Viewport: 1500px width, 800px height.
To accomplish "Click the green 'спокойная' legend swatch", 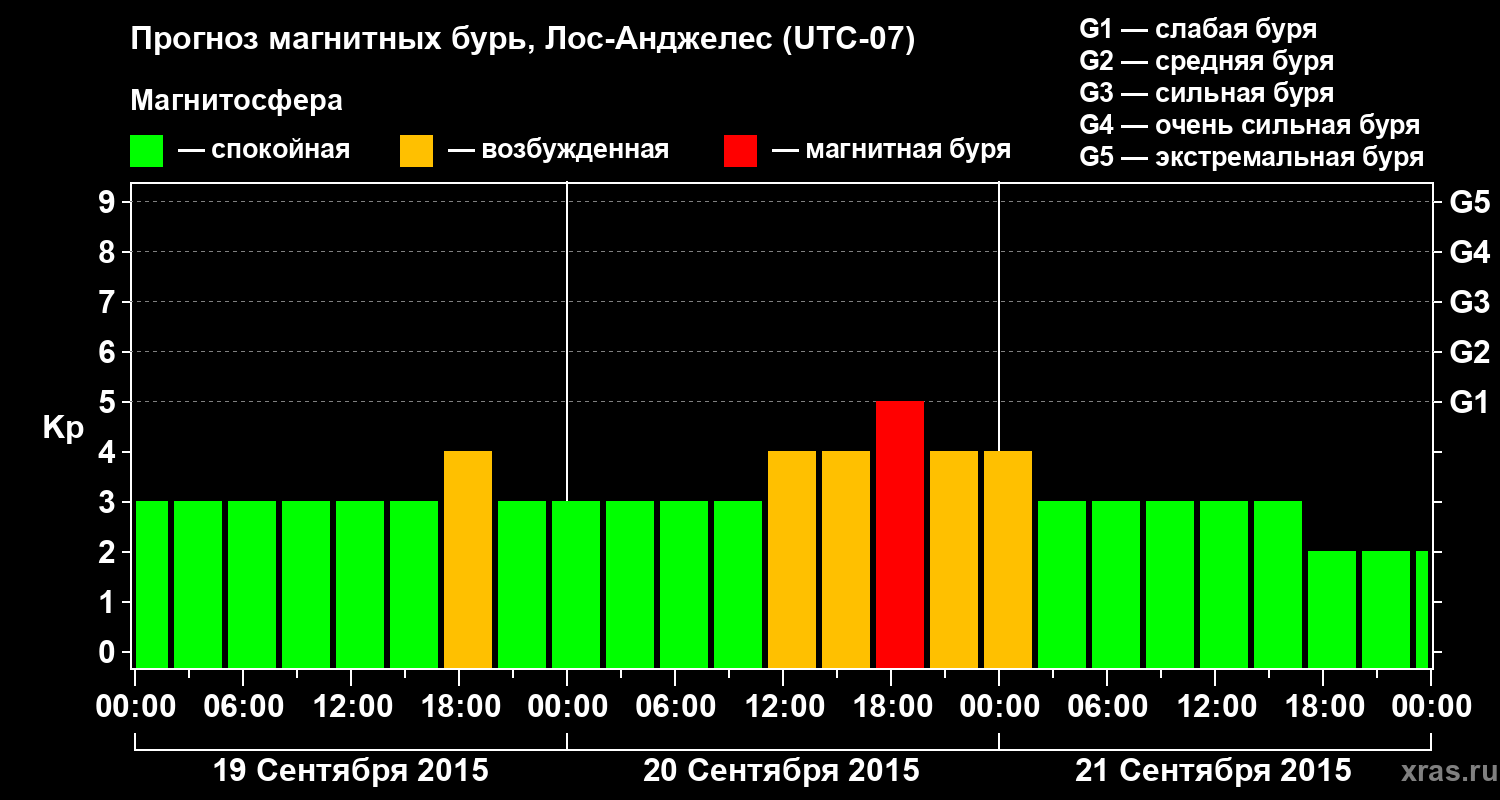I will click(x=146, y=151).
